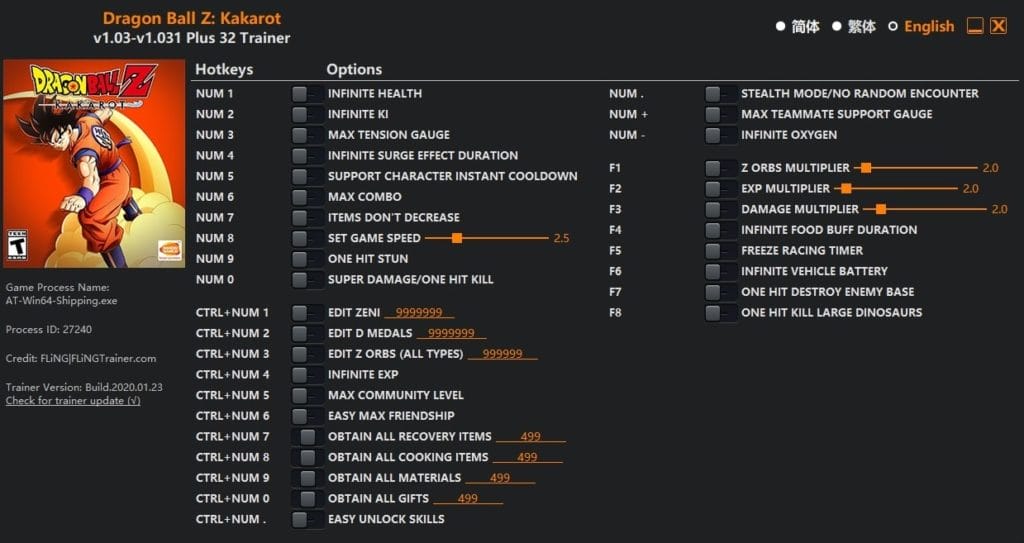The height and width of the screenshot is (543, 1024).
Task: Toggle Obtain All Cooking Items switch
Action: tap(307, 457)
